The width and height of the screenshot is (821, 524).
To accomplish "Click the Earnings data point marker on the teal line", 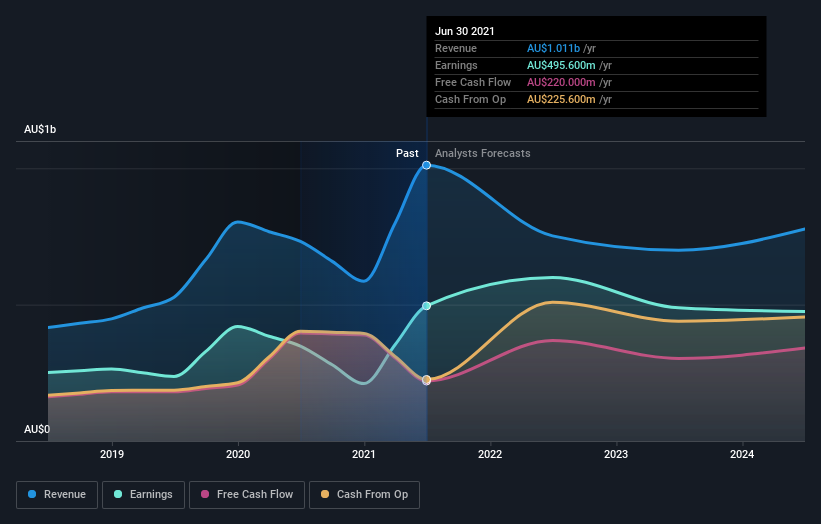I will 426,306.
